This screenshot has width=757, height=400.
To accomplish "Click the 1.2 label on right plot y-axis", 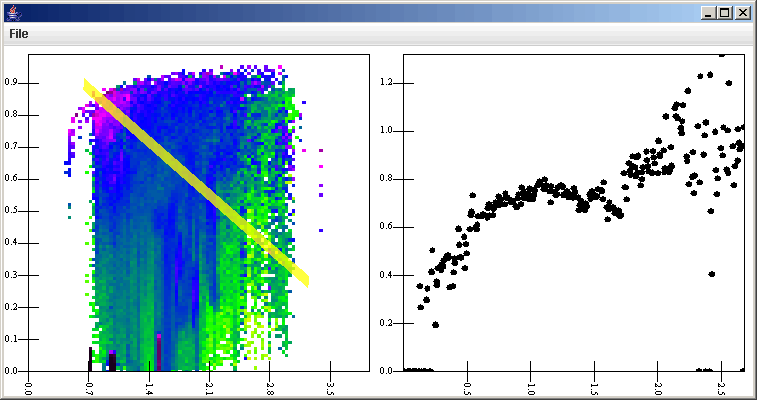I will (387, 83).
